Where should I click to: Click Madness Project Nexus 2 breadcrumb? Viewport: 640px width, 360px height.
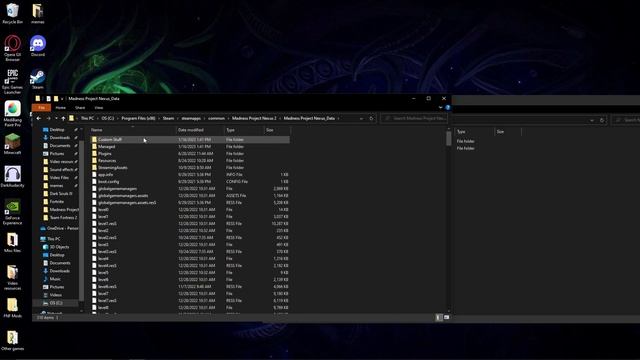point(254,118)
